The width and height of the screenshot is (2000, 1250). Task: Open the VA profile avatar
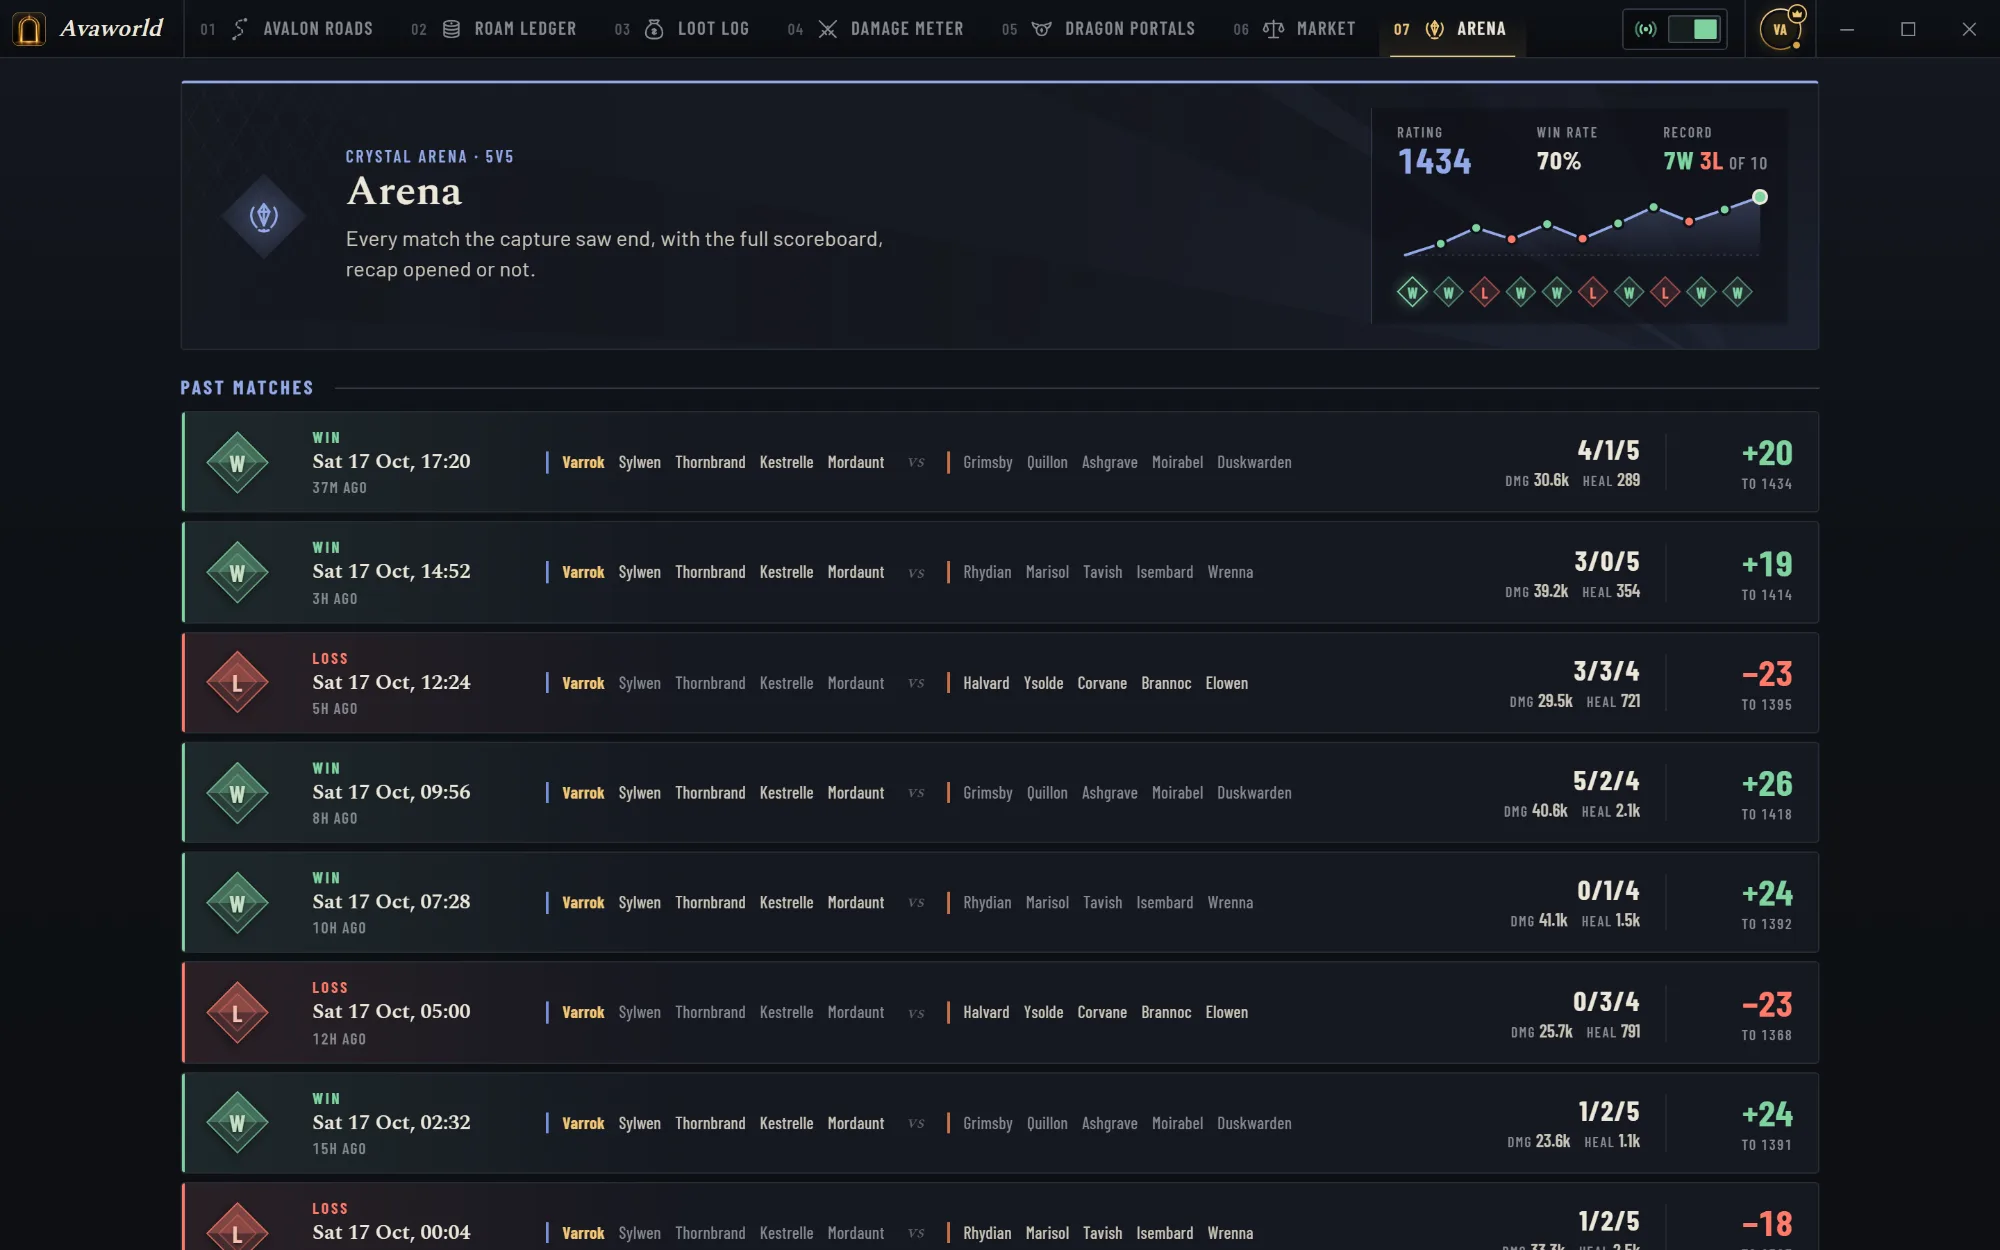point(1780,29)
